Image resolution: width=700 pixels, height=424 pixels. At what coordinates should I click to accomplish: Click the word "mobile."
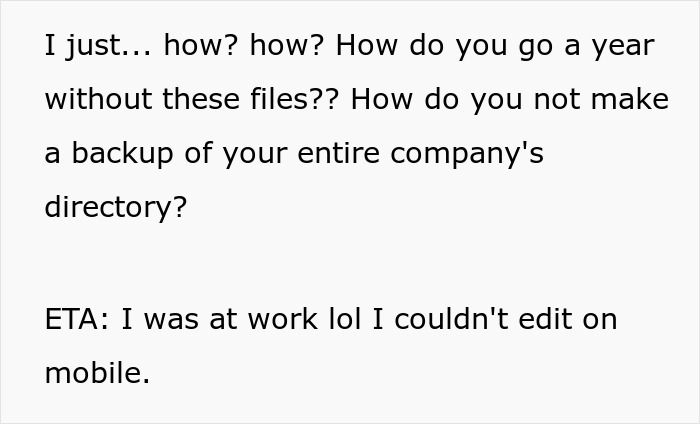click(97, 373)
